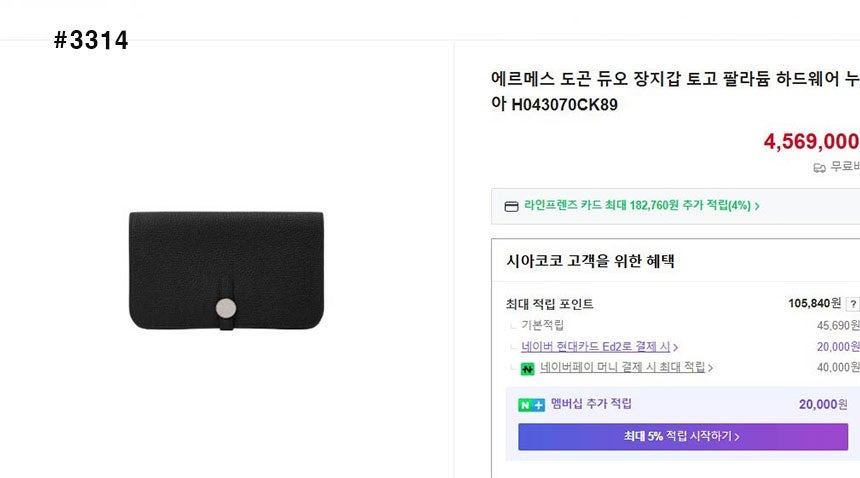Click the question mark help icon beside 105,840원
The width and height of the screenshot is (860, 478).
click(x=852, y=304)
